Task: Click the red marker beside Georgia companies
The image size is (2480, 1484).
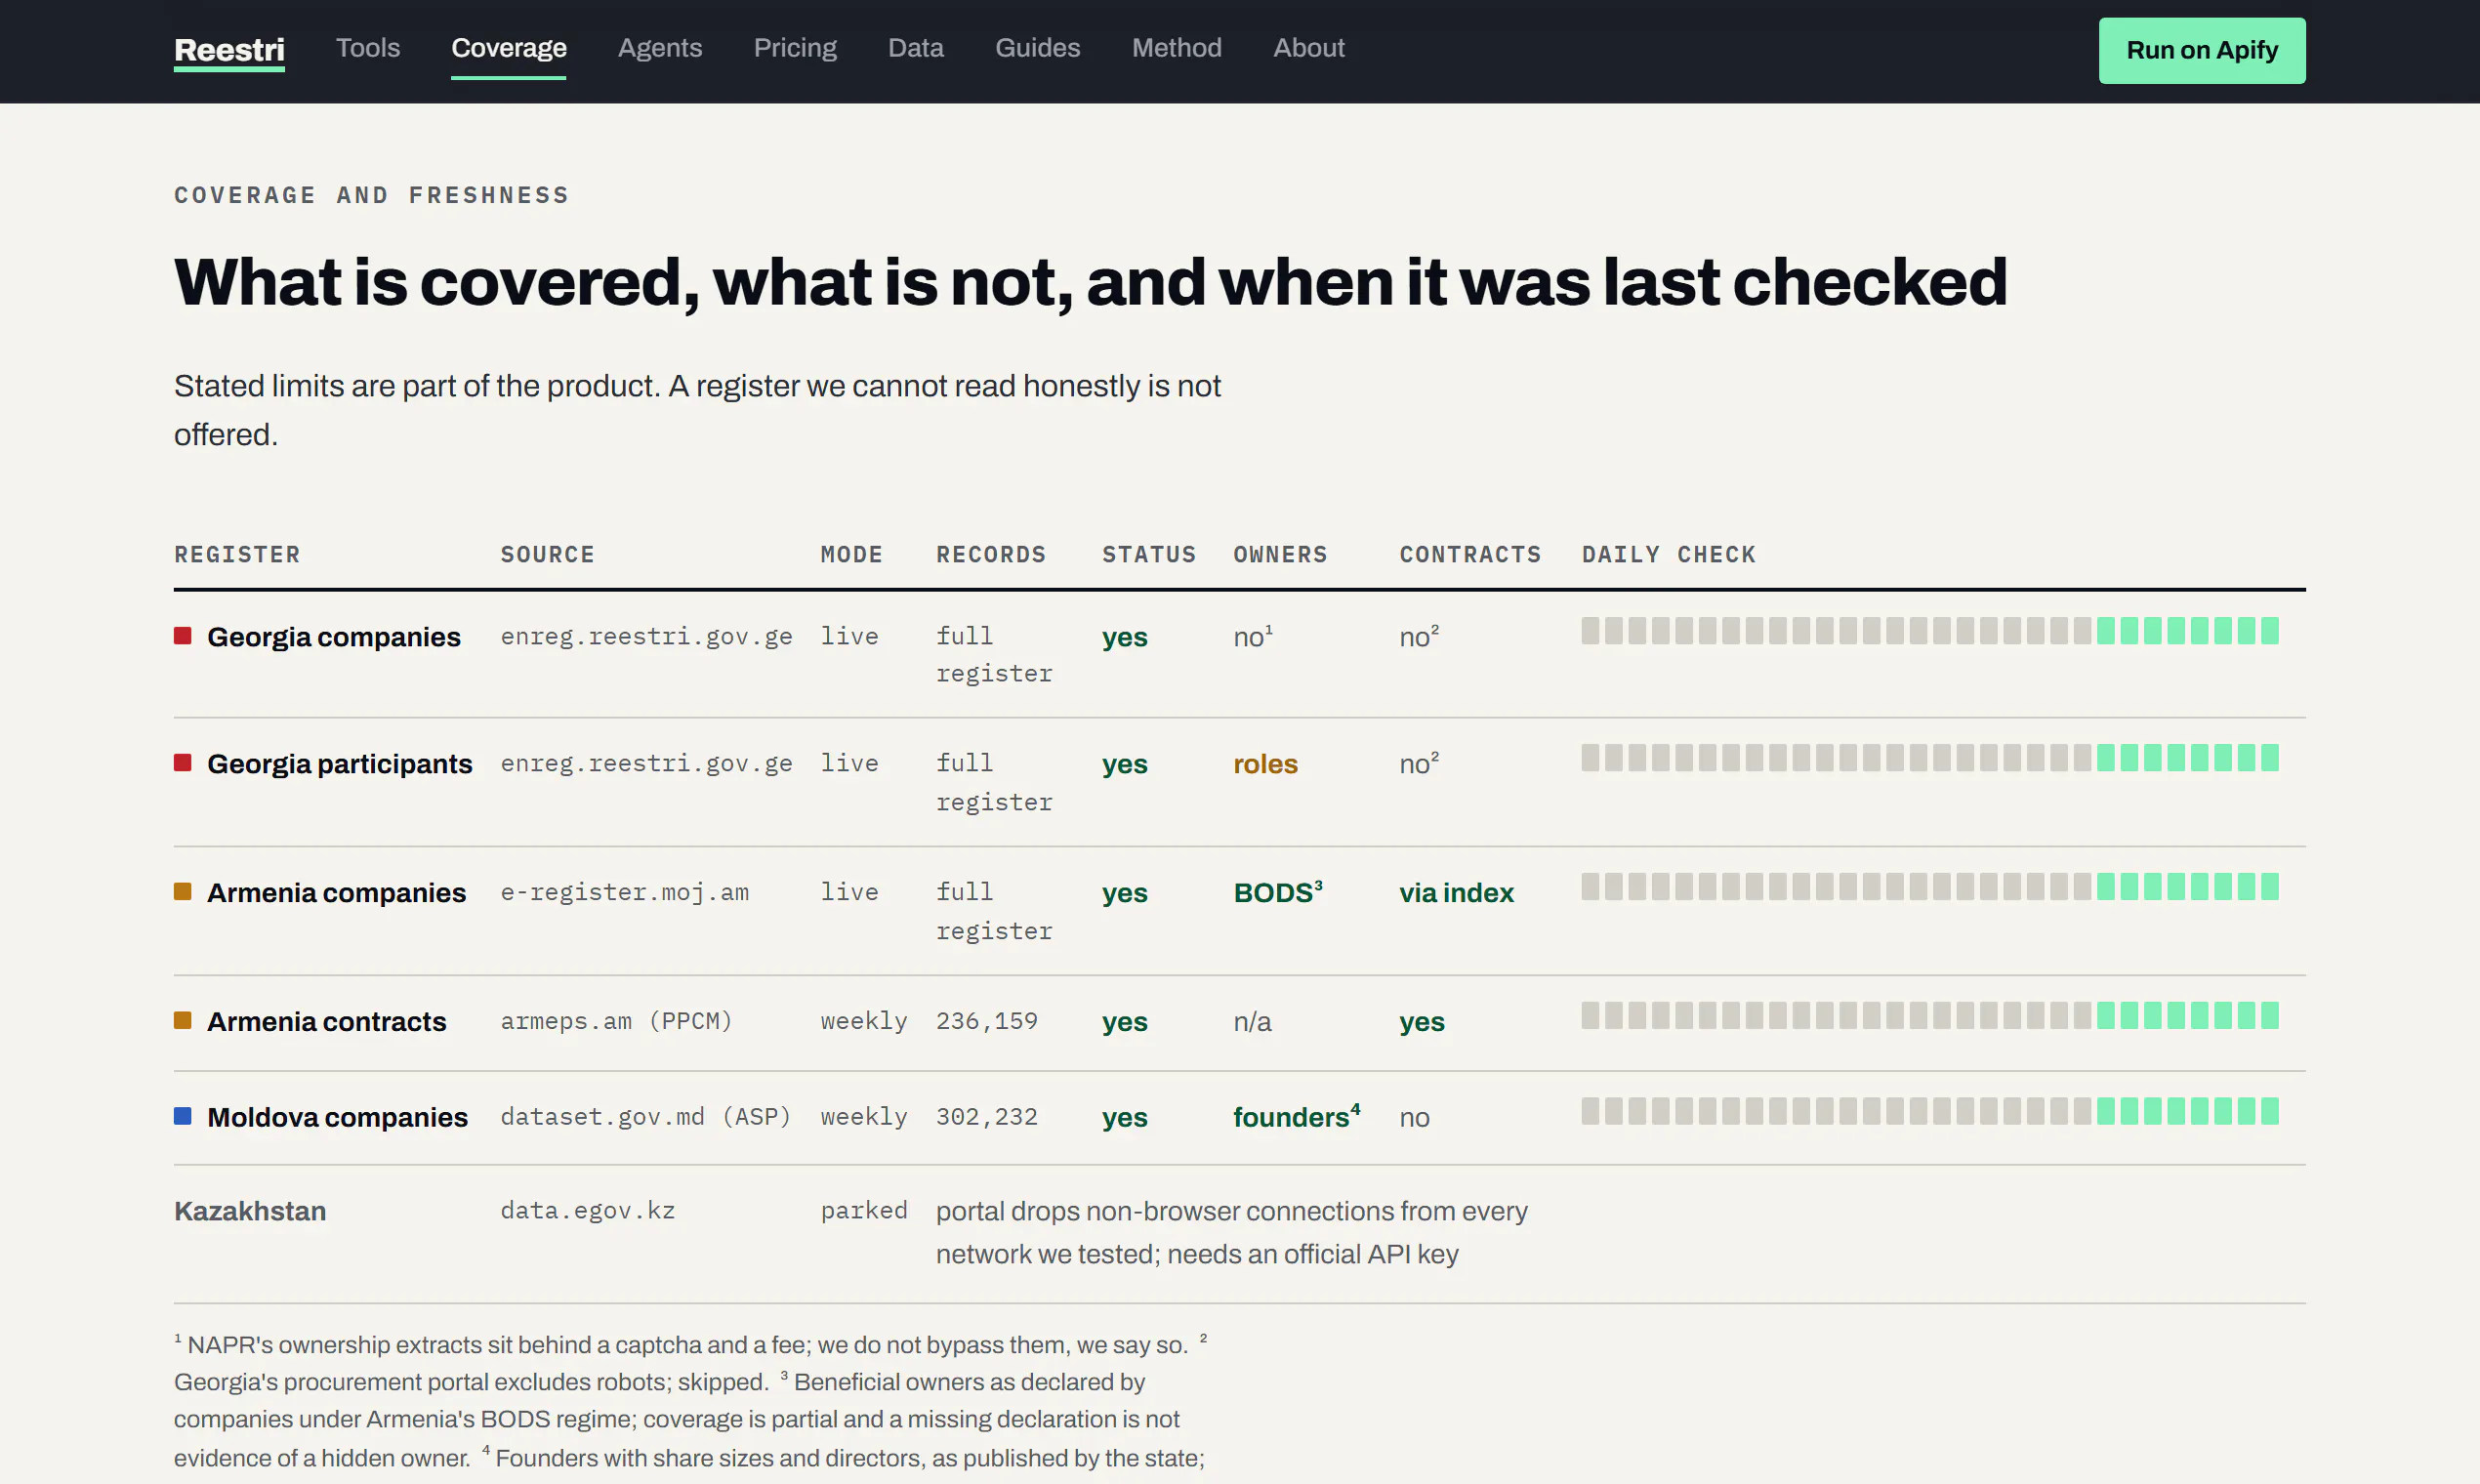Action: click(x=182, y=635)
